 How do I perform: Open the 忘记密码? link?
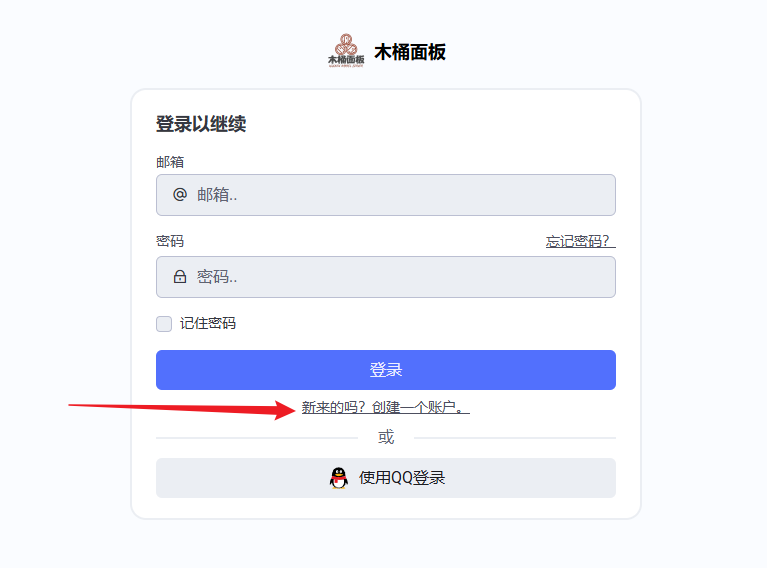click(x=581, y=241)
